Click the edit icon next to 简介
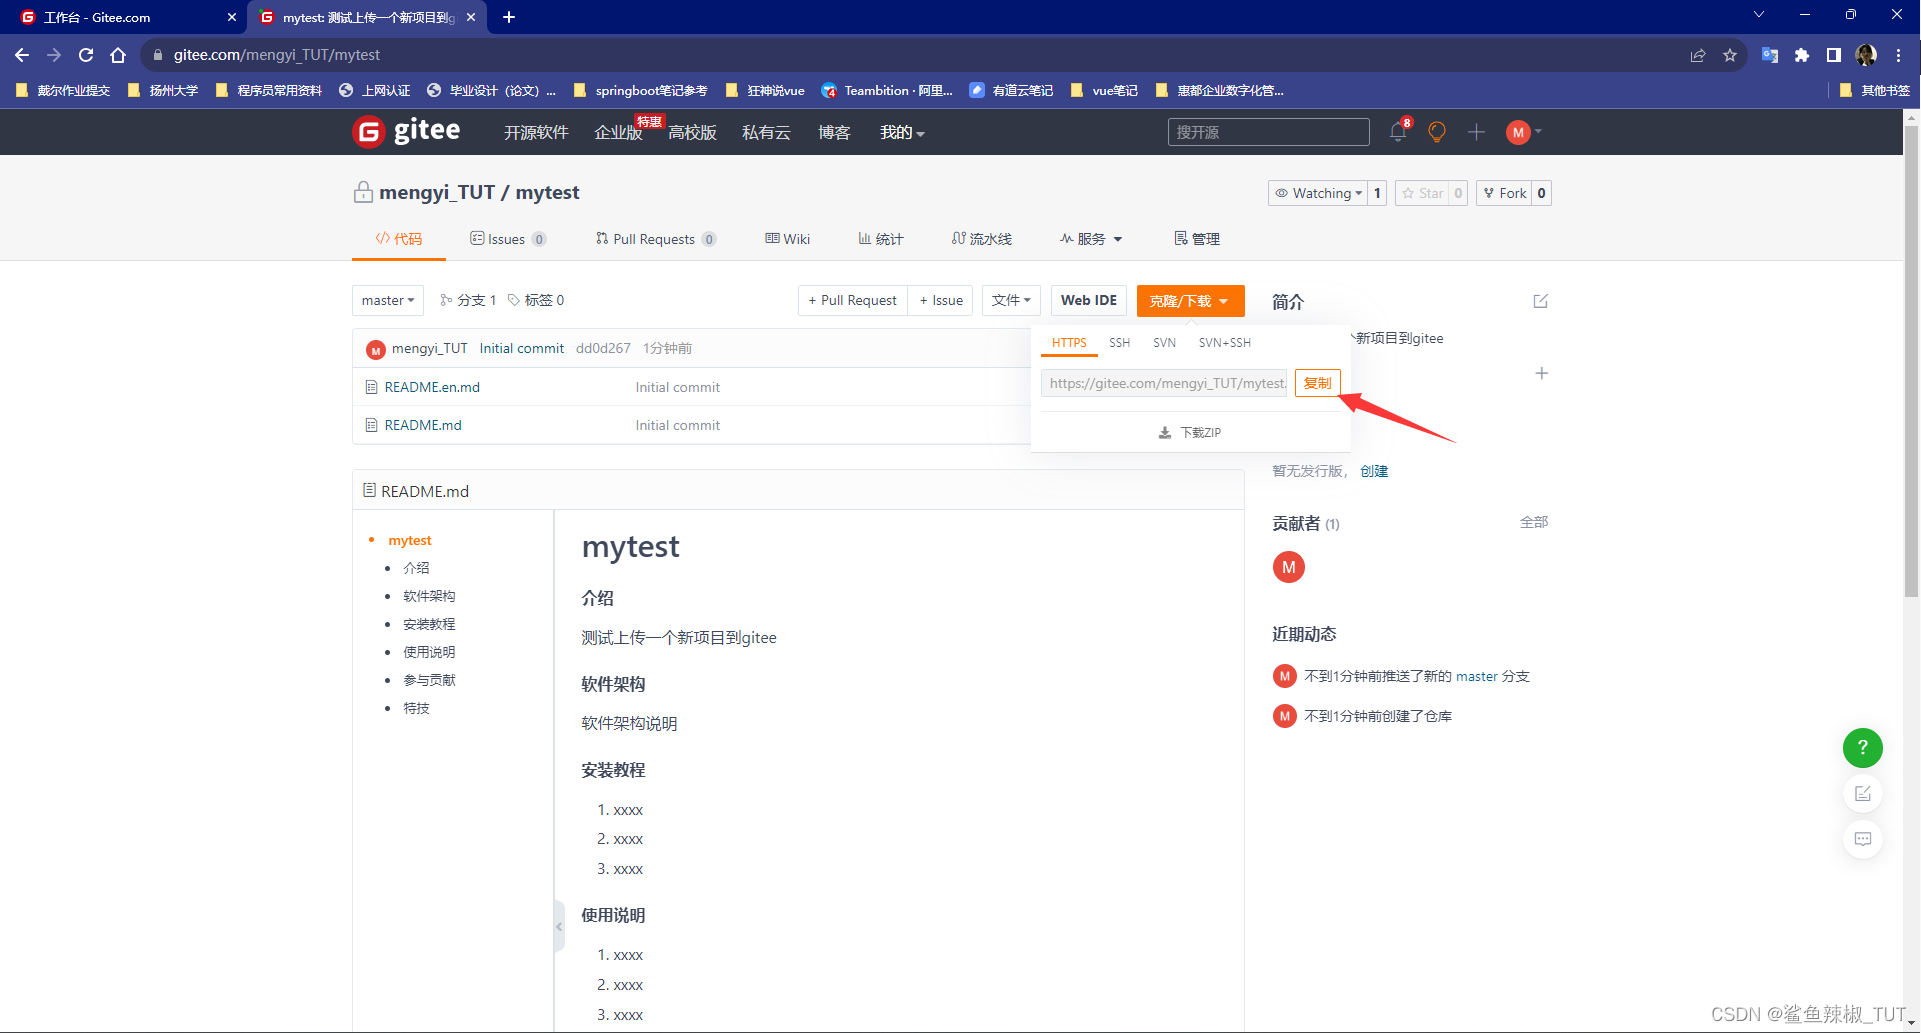The width and height of the screenshot is (1921, 1033). pyautogui.click(x=1540, y=301)
